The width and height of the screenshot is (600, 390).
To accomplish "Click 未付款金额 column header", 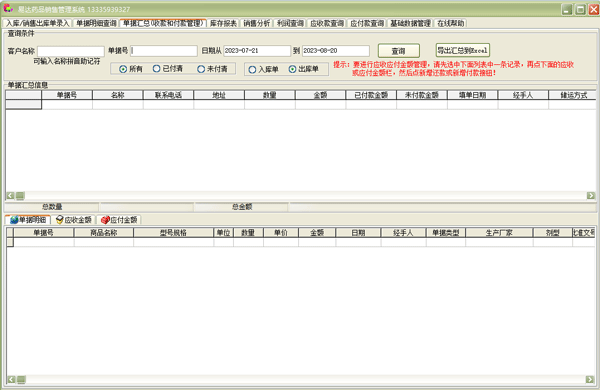I will pos(422,95).
